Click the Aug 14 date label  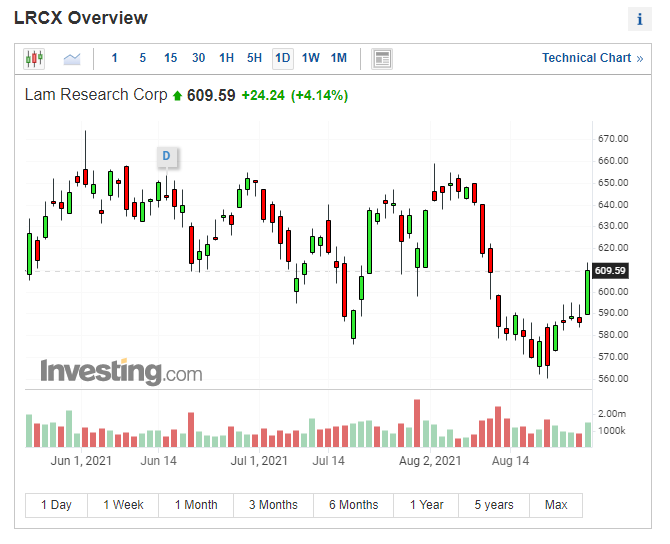(x=511, y=461)
